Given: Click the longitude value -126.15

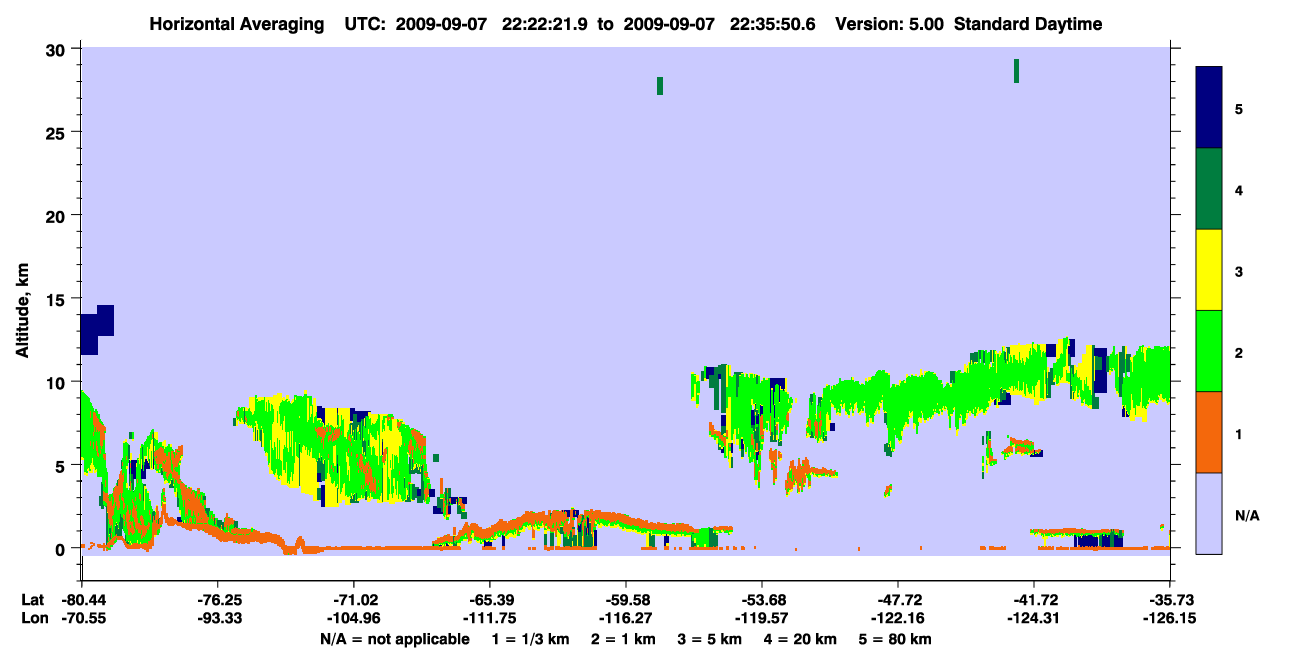Looking at the screenshot, I should (x=1170, y=618).
